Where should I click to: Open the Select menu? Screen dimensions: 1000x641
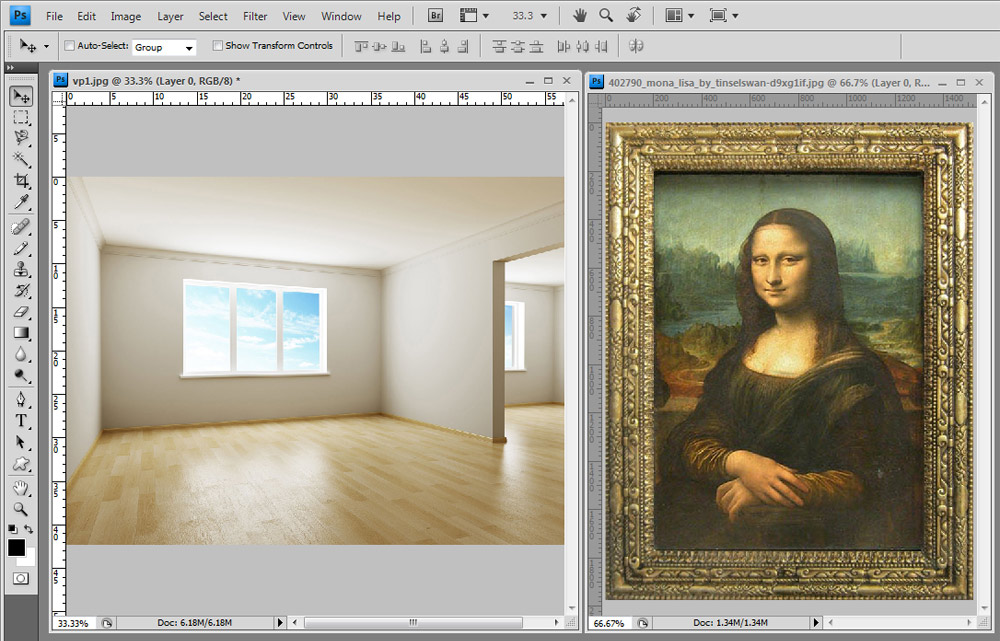[213, 16]
